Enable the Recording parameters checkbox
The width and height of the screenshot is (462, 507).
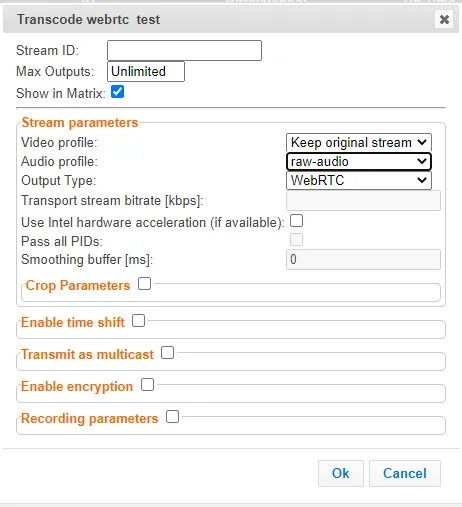pyautogui.click(x=172, y=417)
